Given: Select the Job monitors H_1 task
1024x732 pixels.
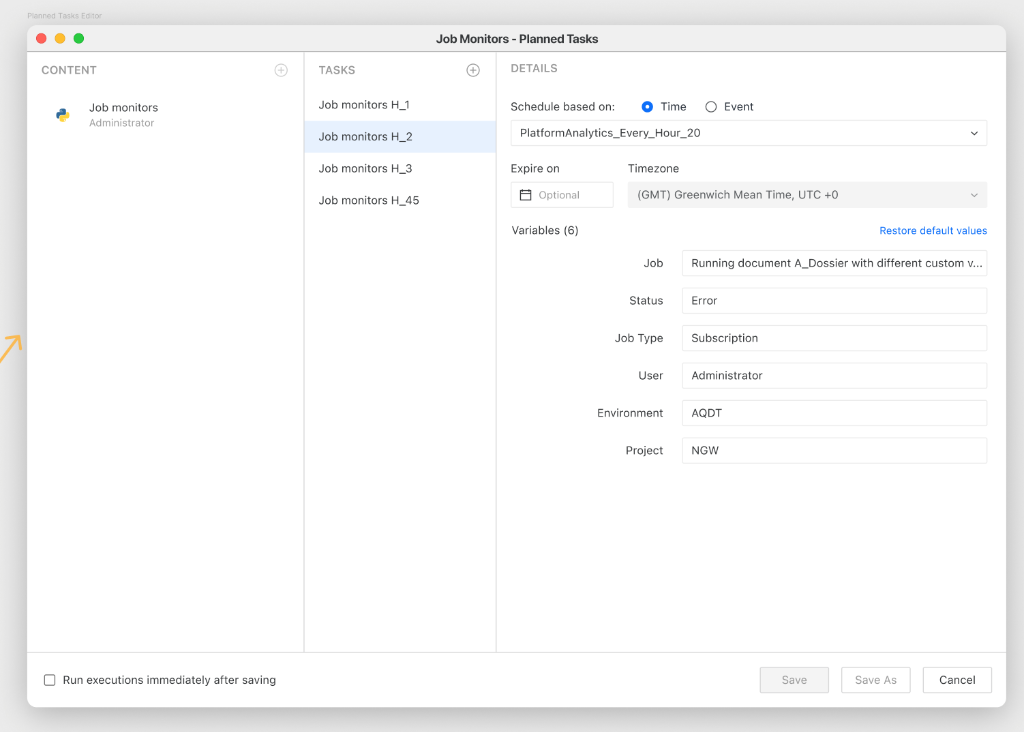Looking at the screenshot, I should (363, 104).
